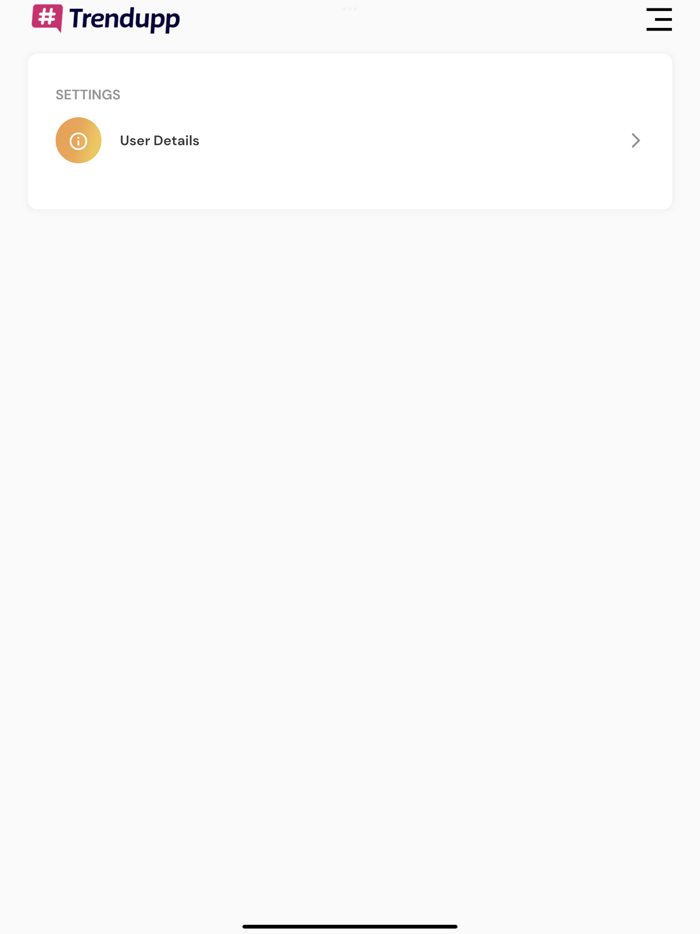
Task: Click the SETTINGS section heading
Action: [88, 95]
